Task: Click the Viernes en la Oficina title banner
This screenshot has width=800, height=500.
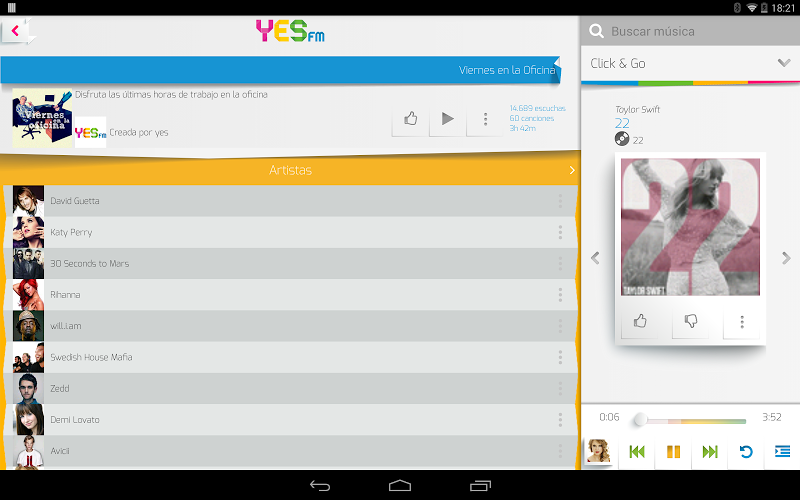Action: pyautogui.click(x=281, y=70)
